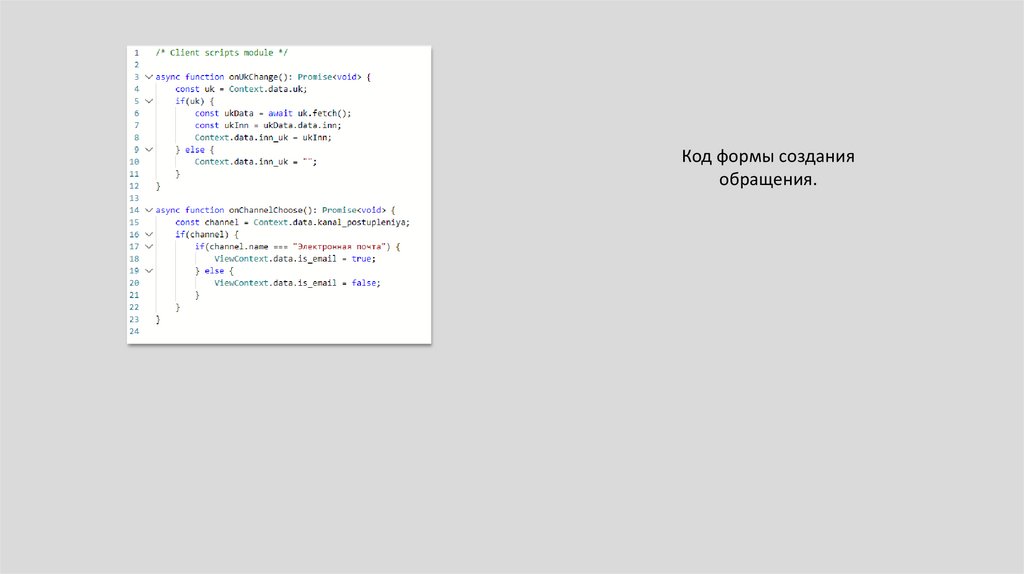This screenshot has width=1024, height=574.
Task: Click the line with "ukData.data.inn"
Action: (268, 125)
